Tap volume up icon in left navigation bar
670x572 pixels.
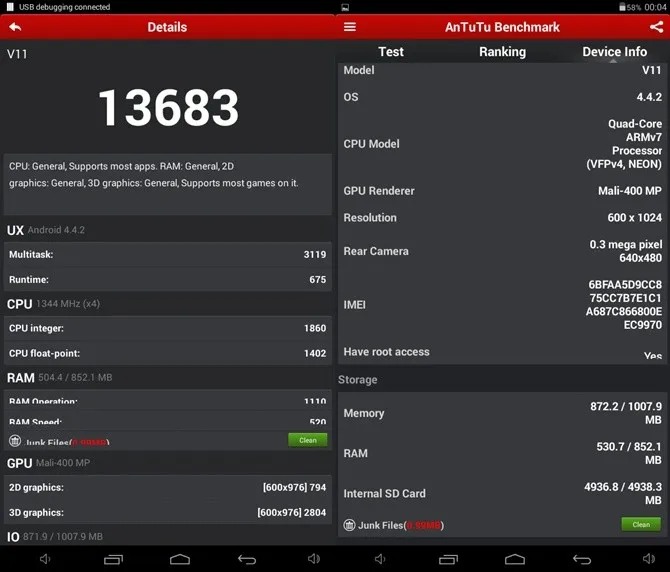click(x=314, y=559)
